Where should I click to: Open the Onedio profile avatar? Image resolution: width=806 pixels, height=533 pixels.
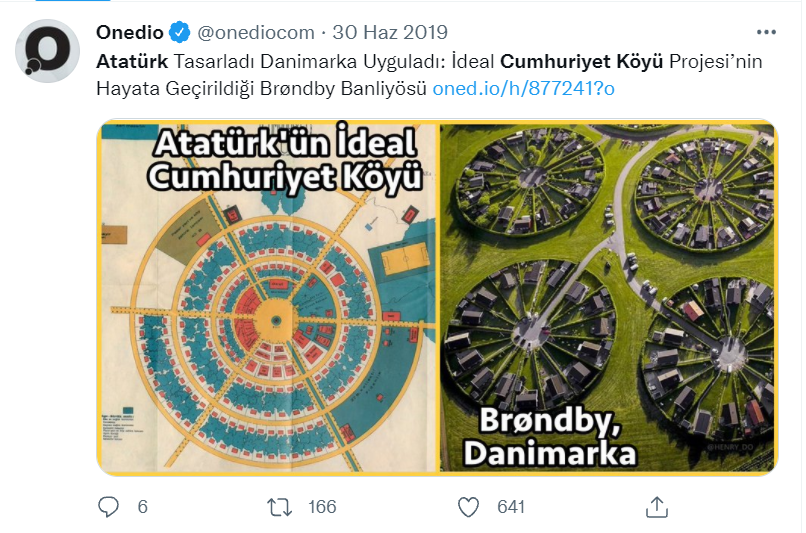click(x=48, y=50)
